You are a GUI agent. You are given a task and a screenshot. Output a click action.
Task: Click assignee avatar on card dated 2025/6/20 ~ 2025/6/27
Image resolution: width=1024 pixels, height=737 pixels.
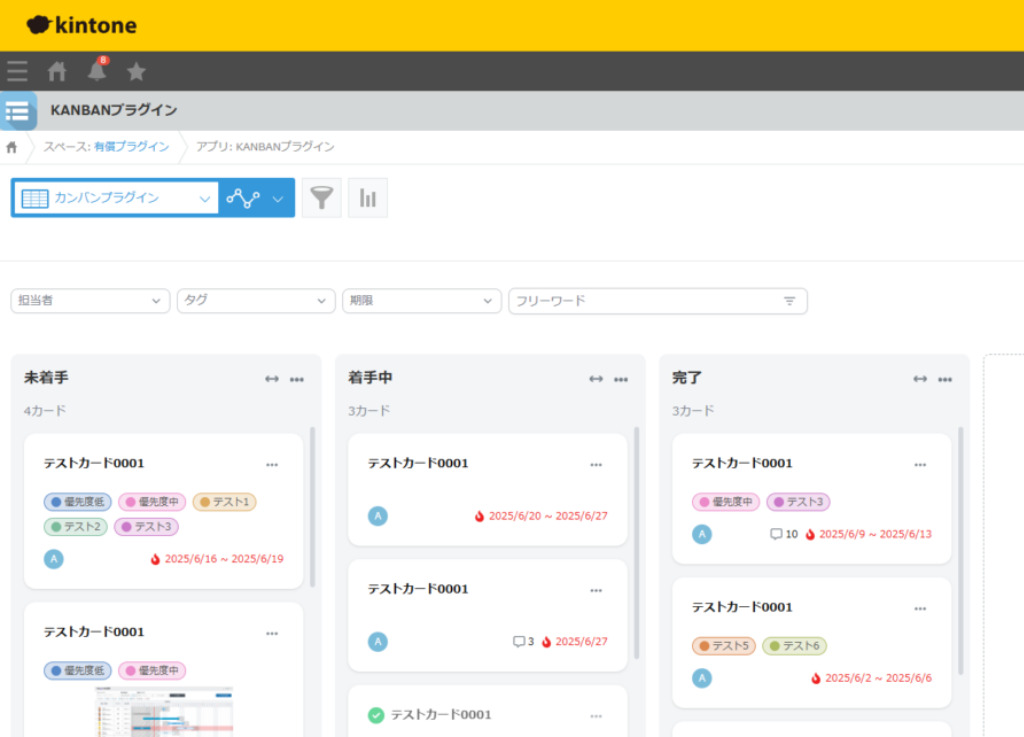point(377,516)
